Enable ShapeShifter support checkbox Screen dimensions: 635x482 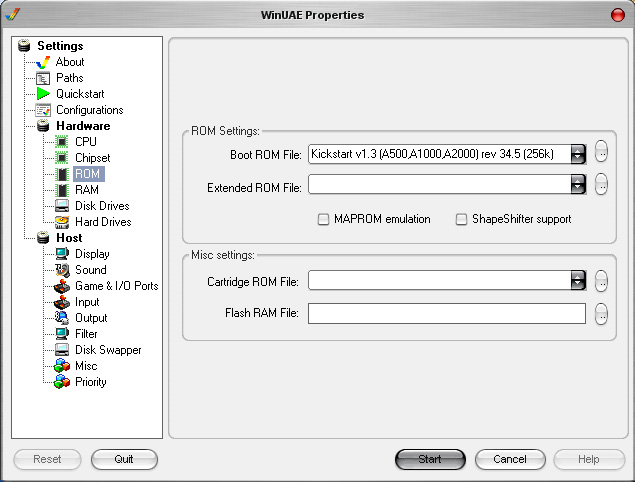(x=461, y=220)
